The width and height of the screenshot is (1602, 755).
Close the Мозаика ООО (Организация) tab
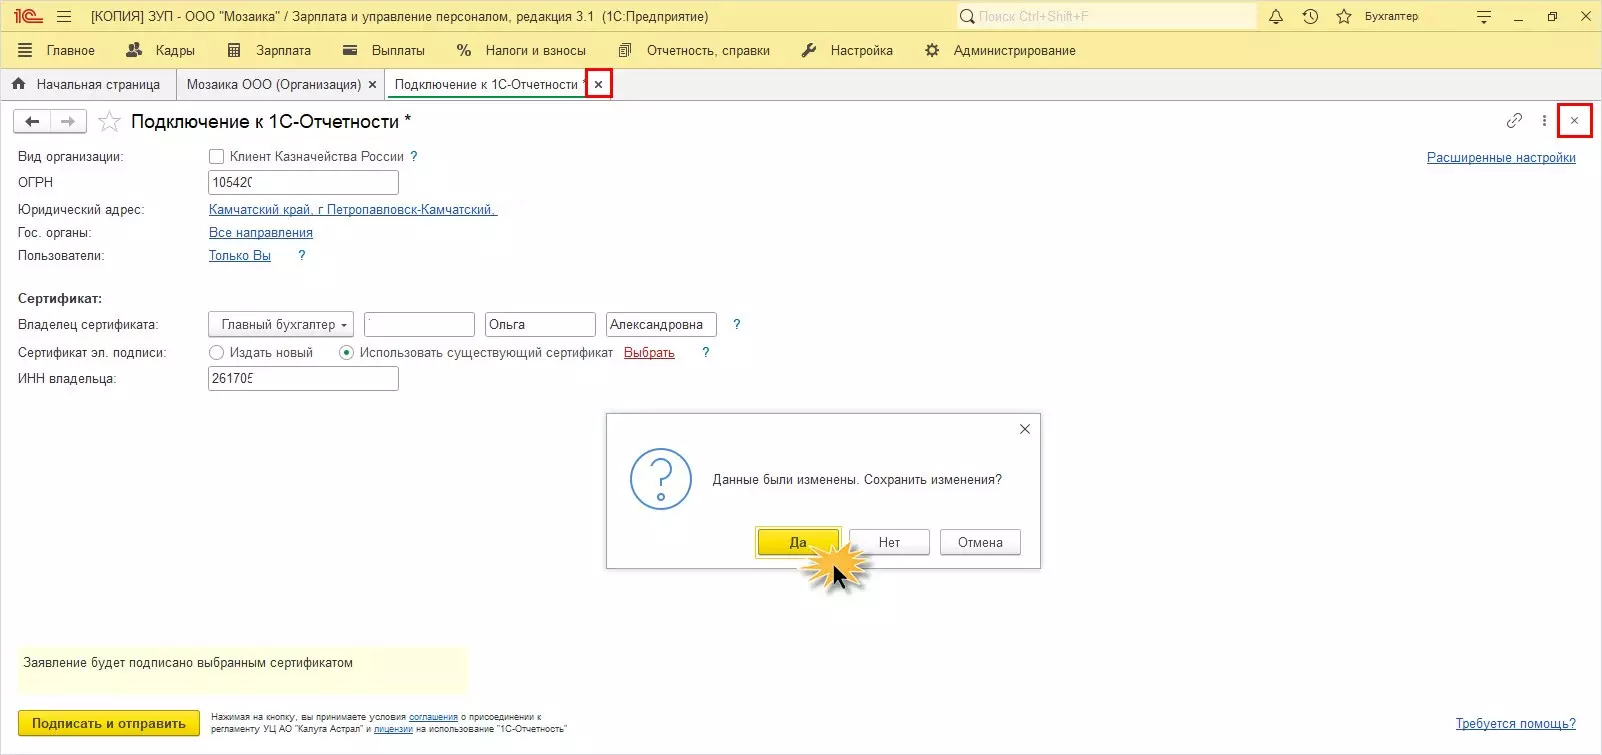373,85
